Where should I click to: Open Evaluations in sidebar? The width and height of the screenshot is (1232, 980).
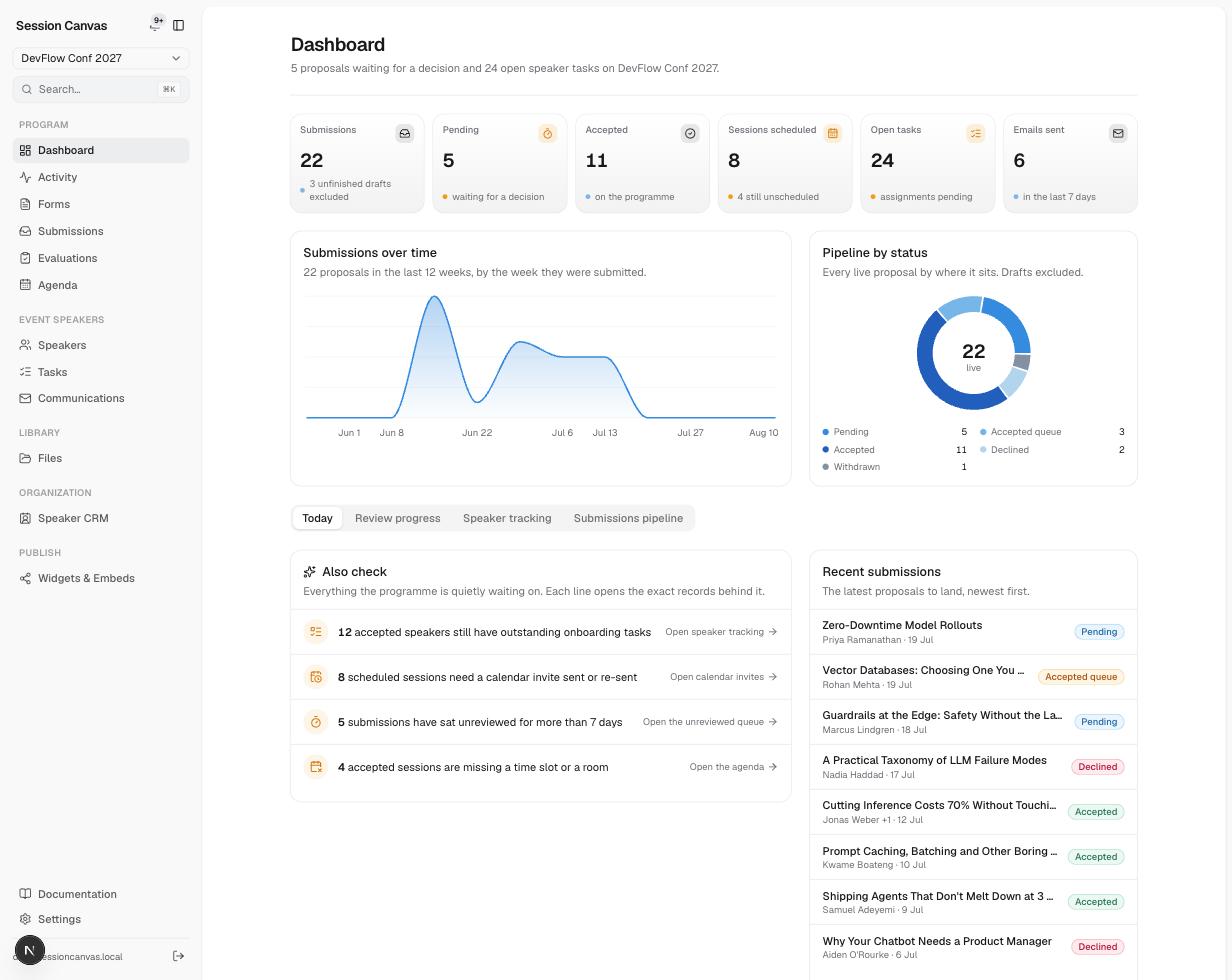tap(101, 258)
